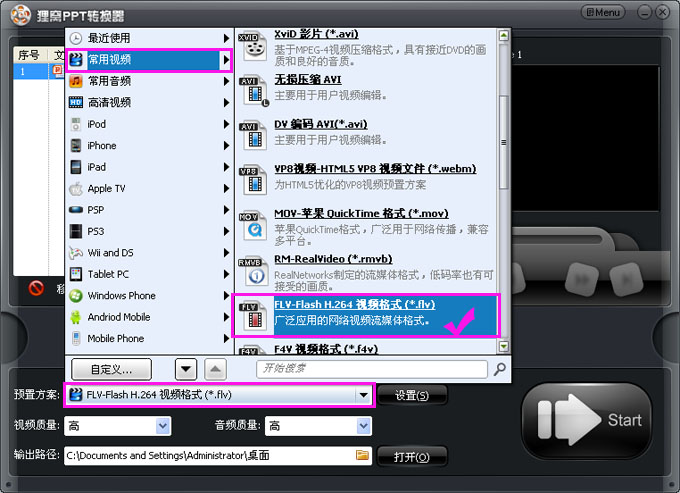Select row 1 in file list
Screen dimensions: 680x493
point(39,71)
